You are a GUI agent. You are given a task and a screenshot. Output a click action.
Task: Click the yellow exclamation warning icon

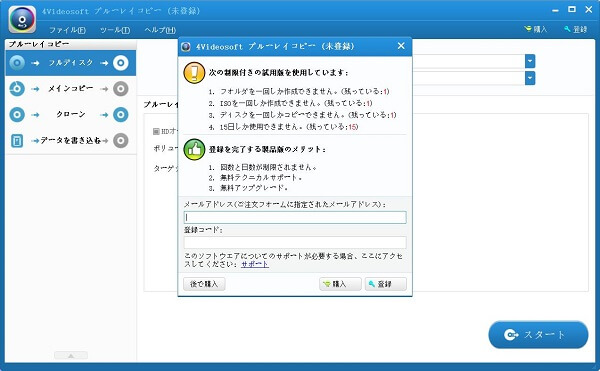(x=194, y=73)
